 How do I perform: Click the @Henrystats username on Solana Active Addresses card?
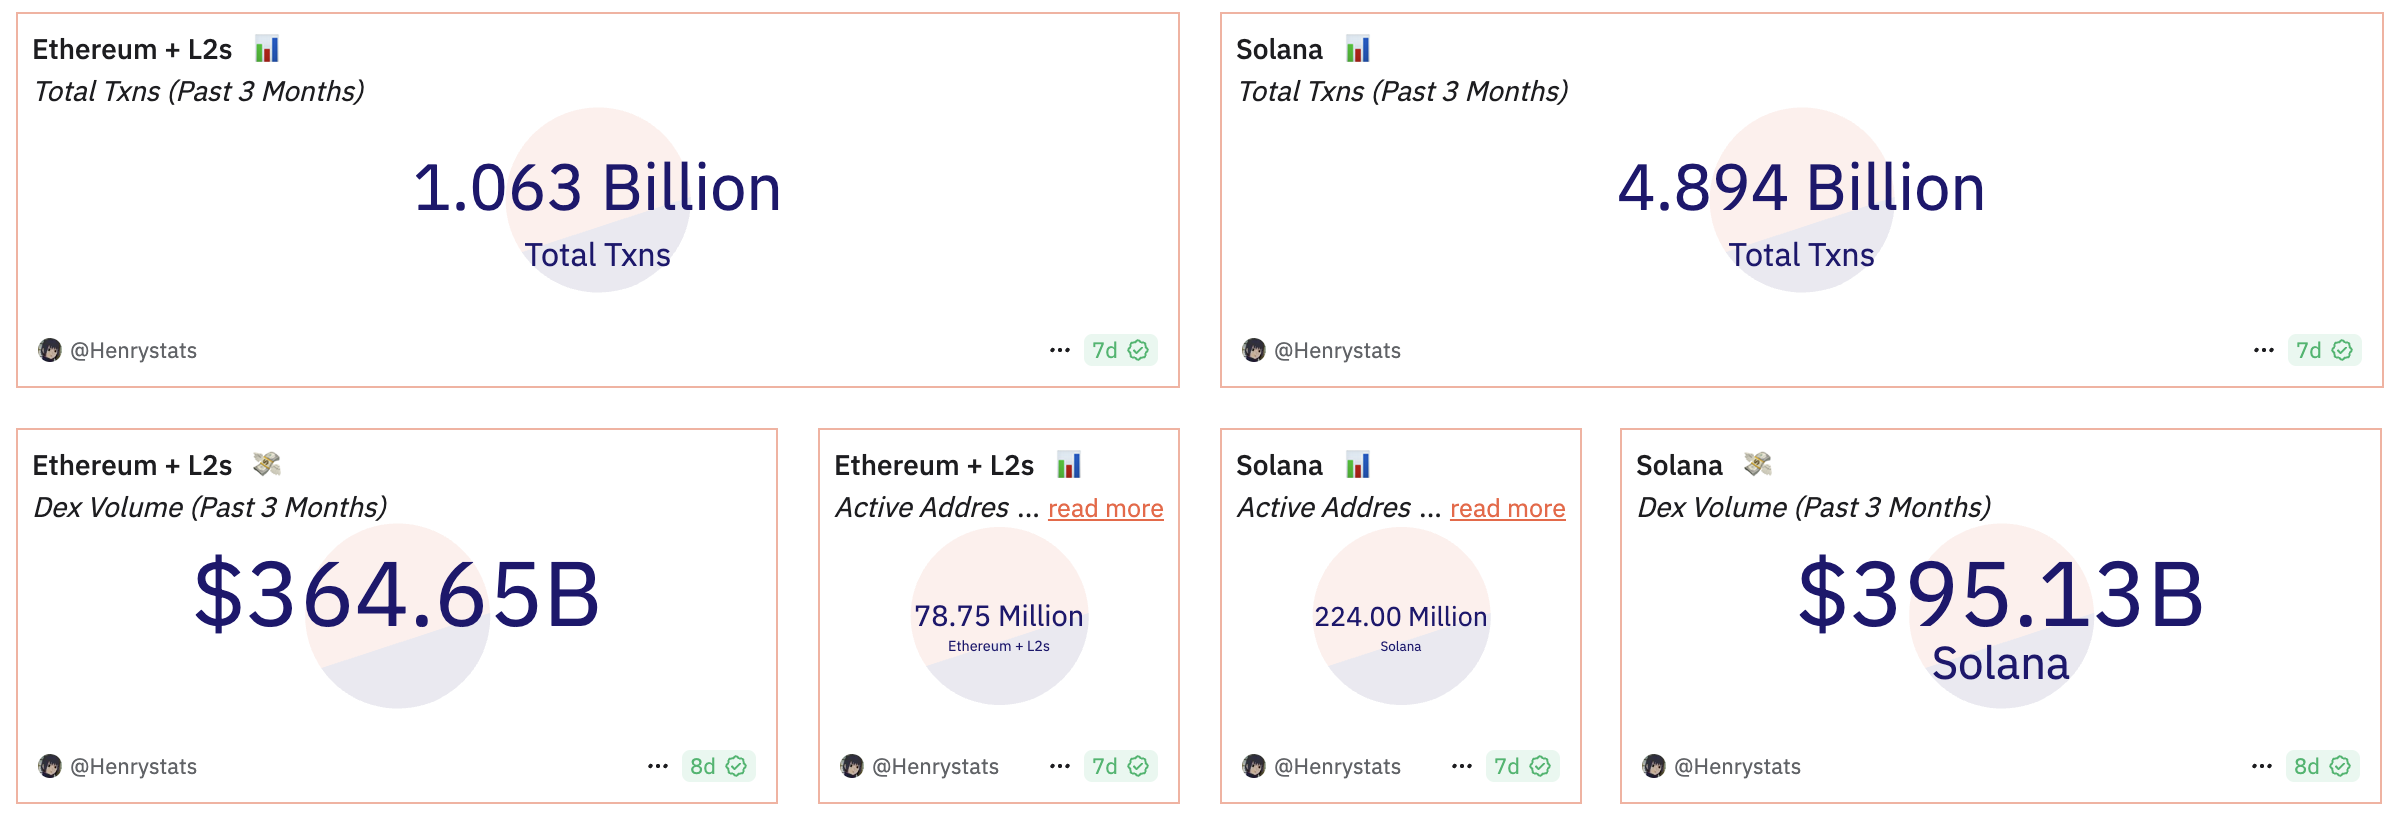coord(1336,766)
